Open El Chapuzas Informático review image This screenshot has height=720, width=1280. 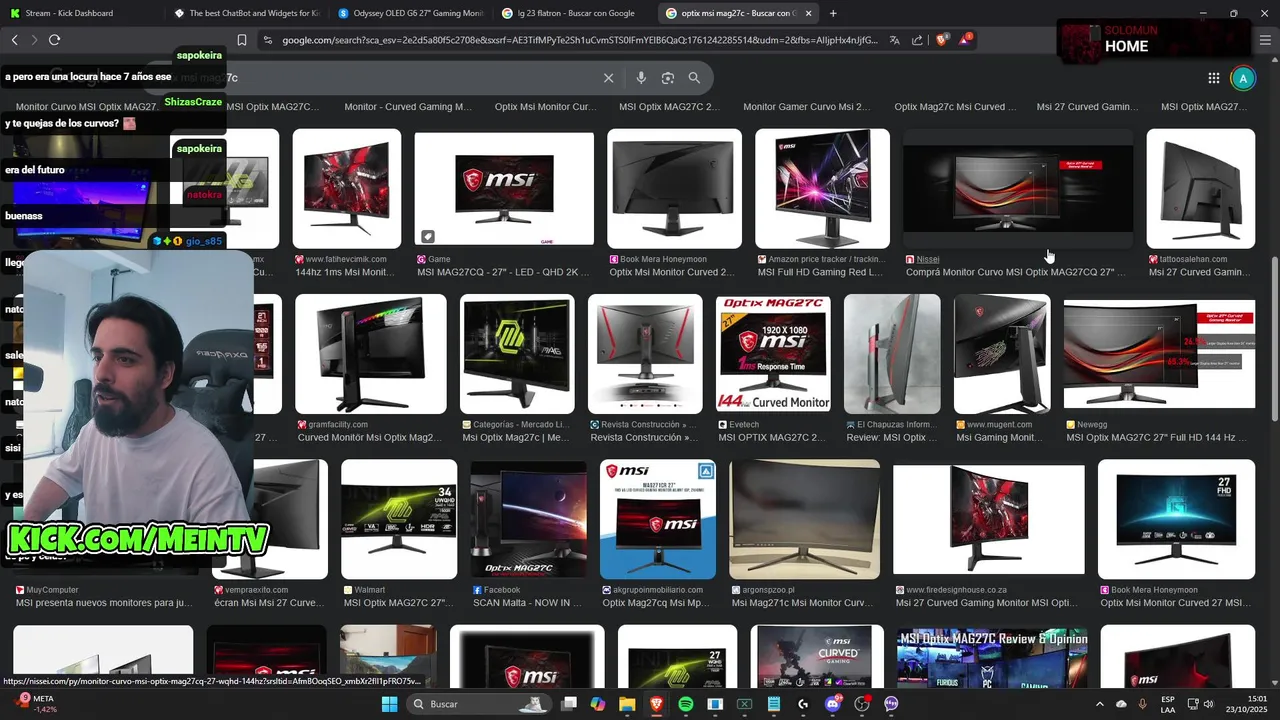coord(892,354)
